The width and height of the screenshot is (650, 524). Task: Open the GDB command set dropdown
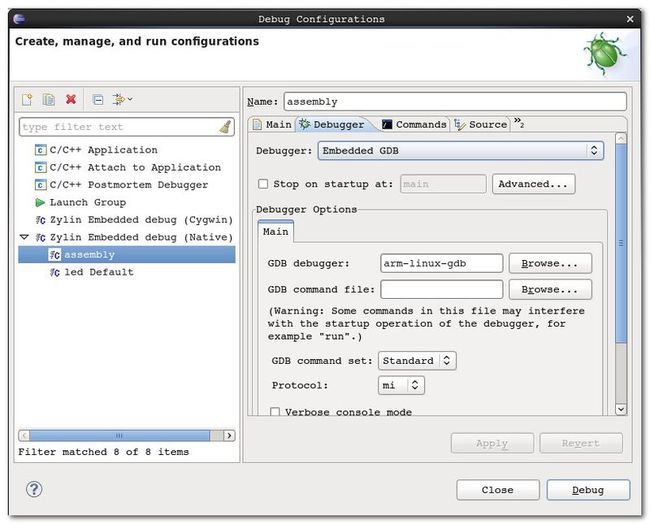click(417, 361)
